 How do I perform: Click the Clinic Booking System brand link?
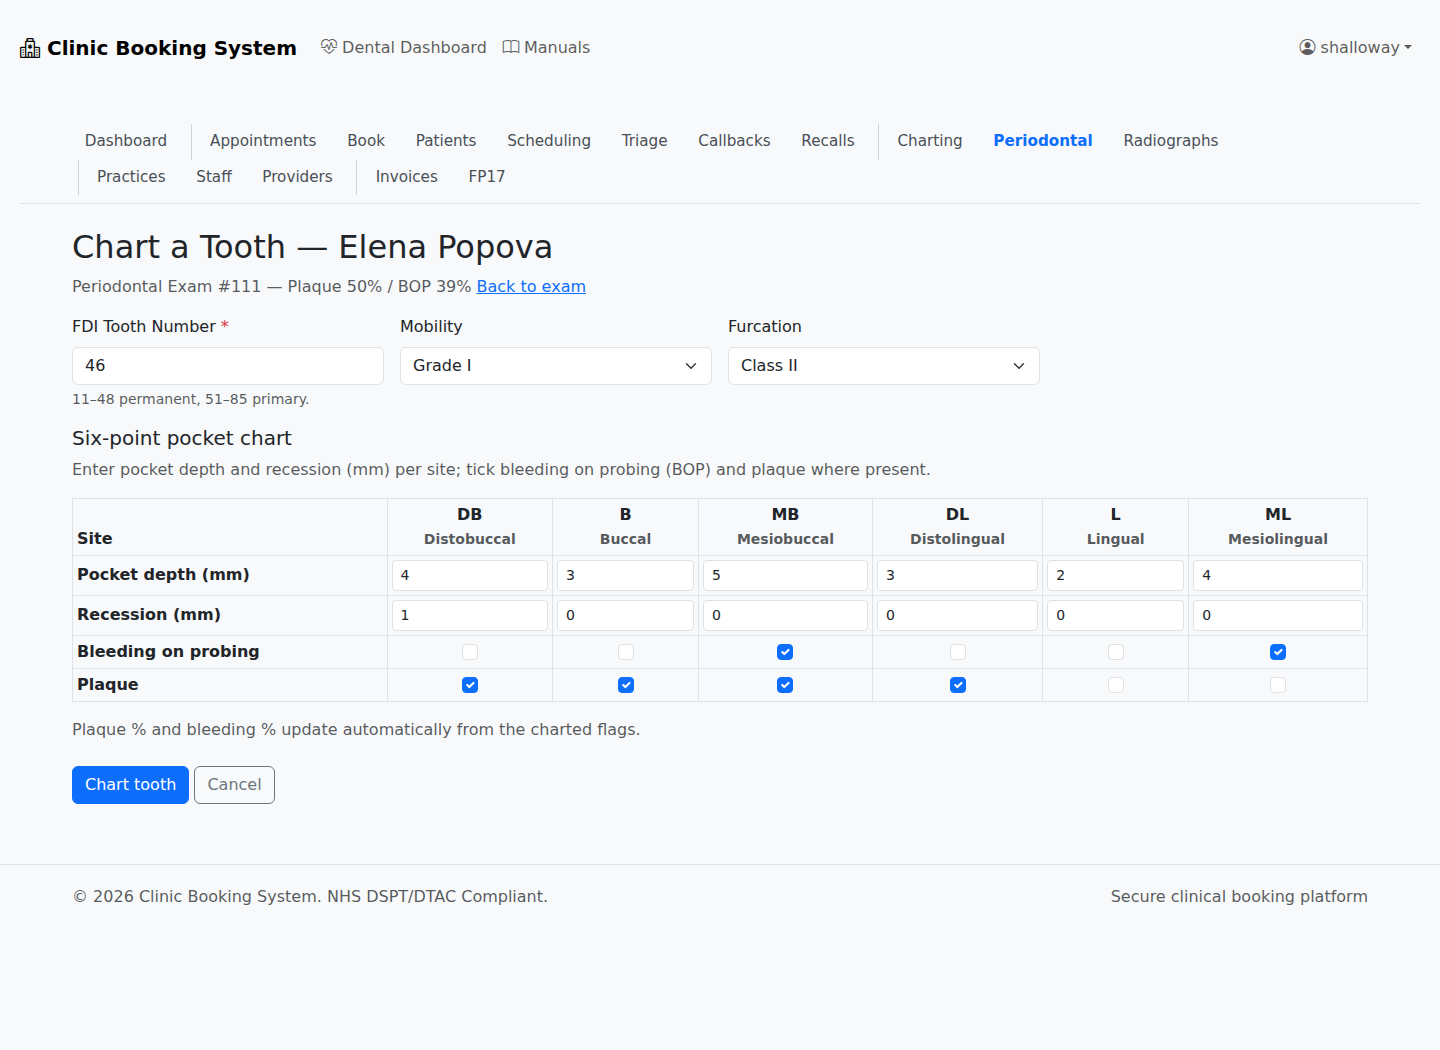[158, 48]
